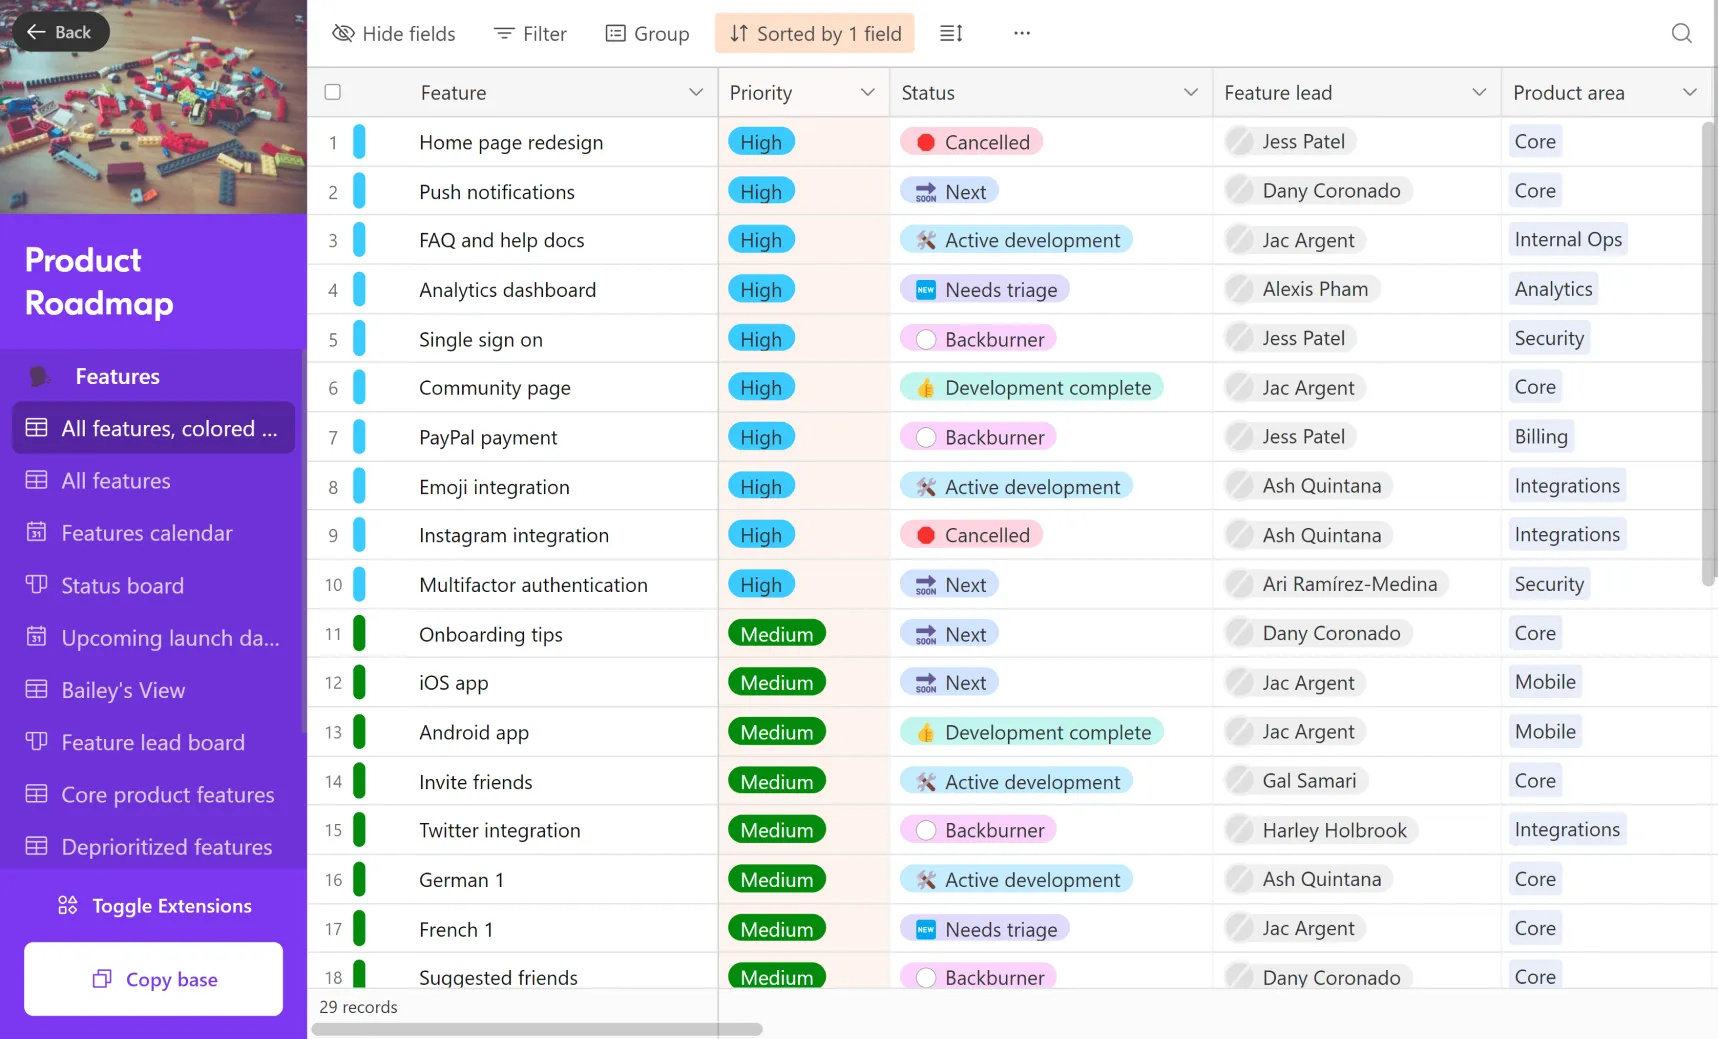1718x1039 pixels.
Task: Hide fields using the eye icon
Action: [x=394, y=33]
